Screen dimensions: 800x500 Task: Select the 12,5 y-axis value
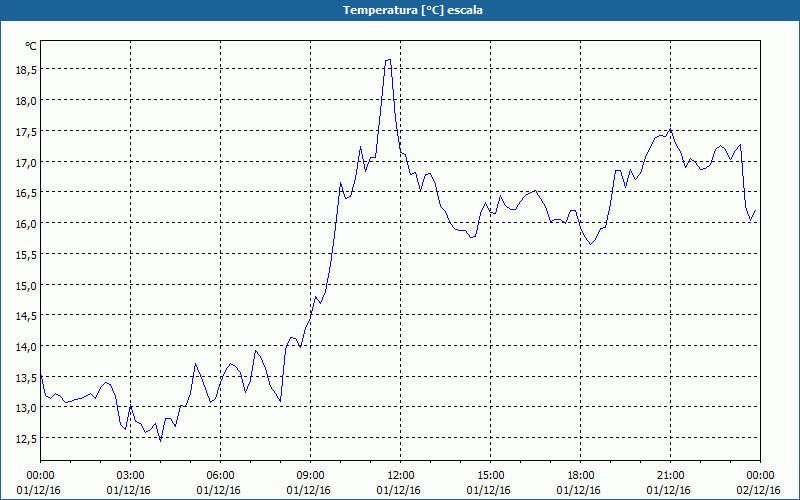point(26,439)
